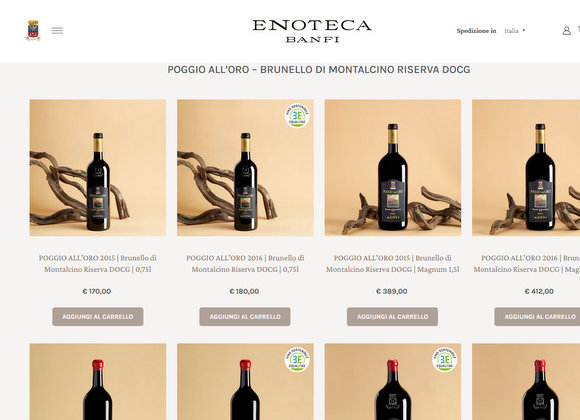Open the user account icon
The height and width of the screenshot is (420, 580).
click(566, 31)
